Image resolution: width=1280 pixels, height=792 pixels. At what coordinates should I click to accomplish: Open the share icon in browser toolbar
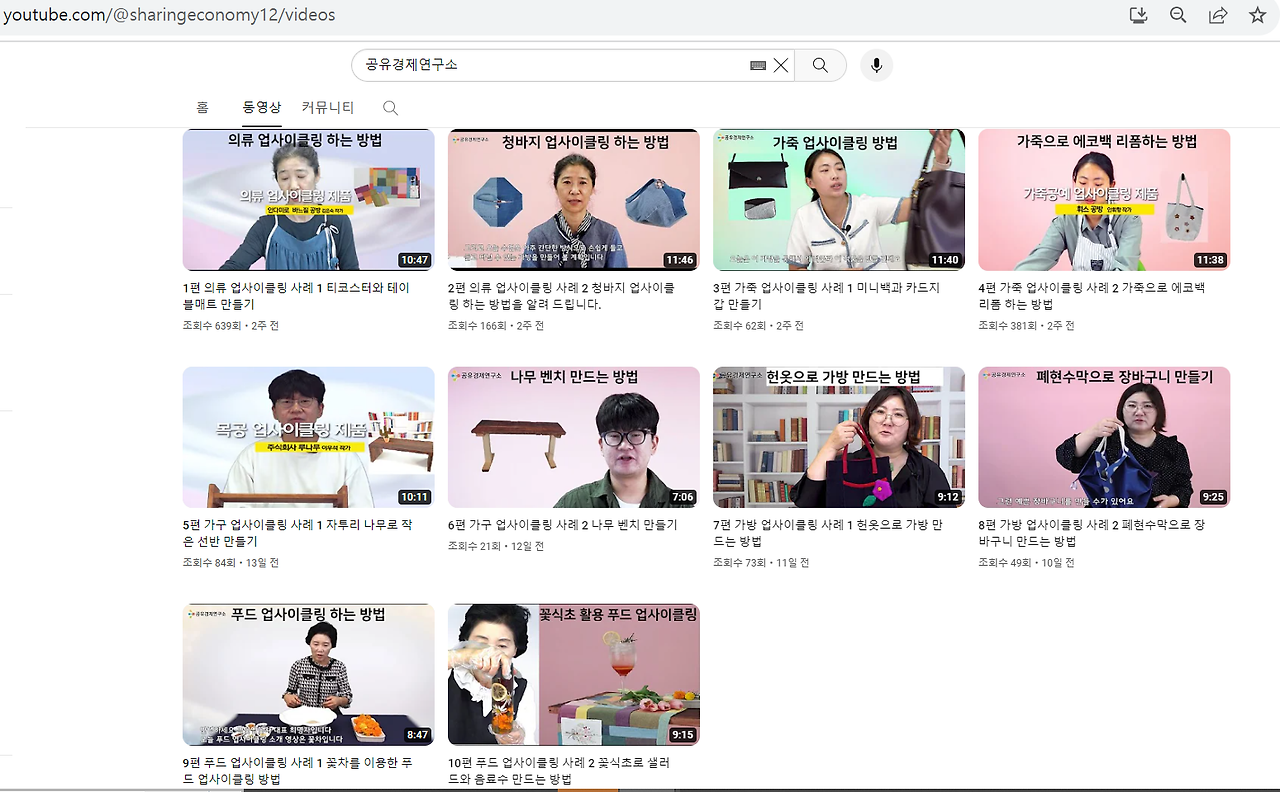point(1217,15)
